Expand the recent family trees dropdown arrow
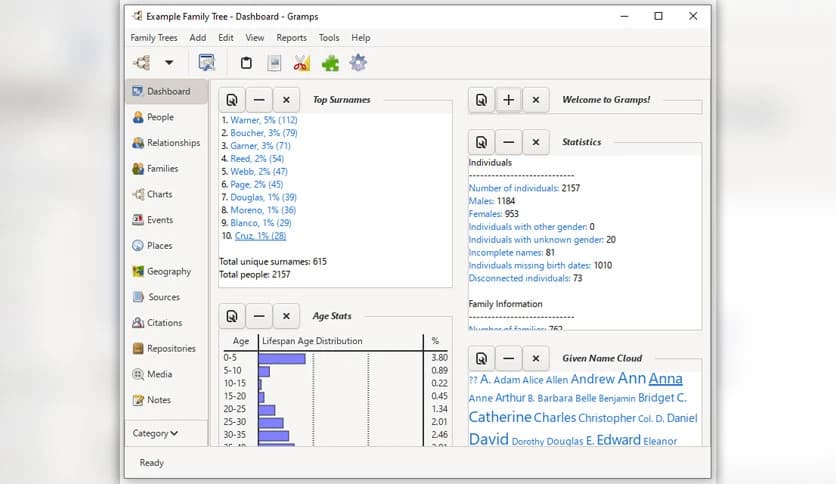This screenshot has height=484, width=836. (x=169, y=63)
